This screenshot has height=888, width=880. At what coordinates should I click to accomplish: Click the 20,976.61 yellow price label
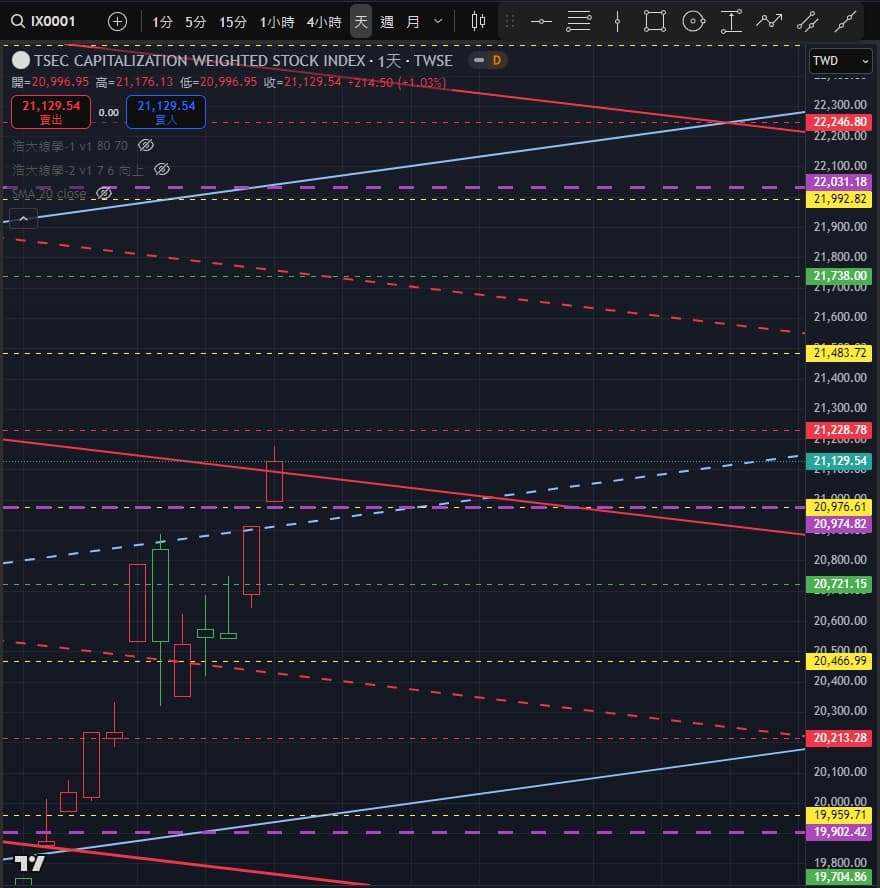pos(839,507)
